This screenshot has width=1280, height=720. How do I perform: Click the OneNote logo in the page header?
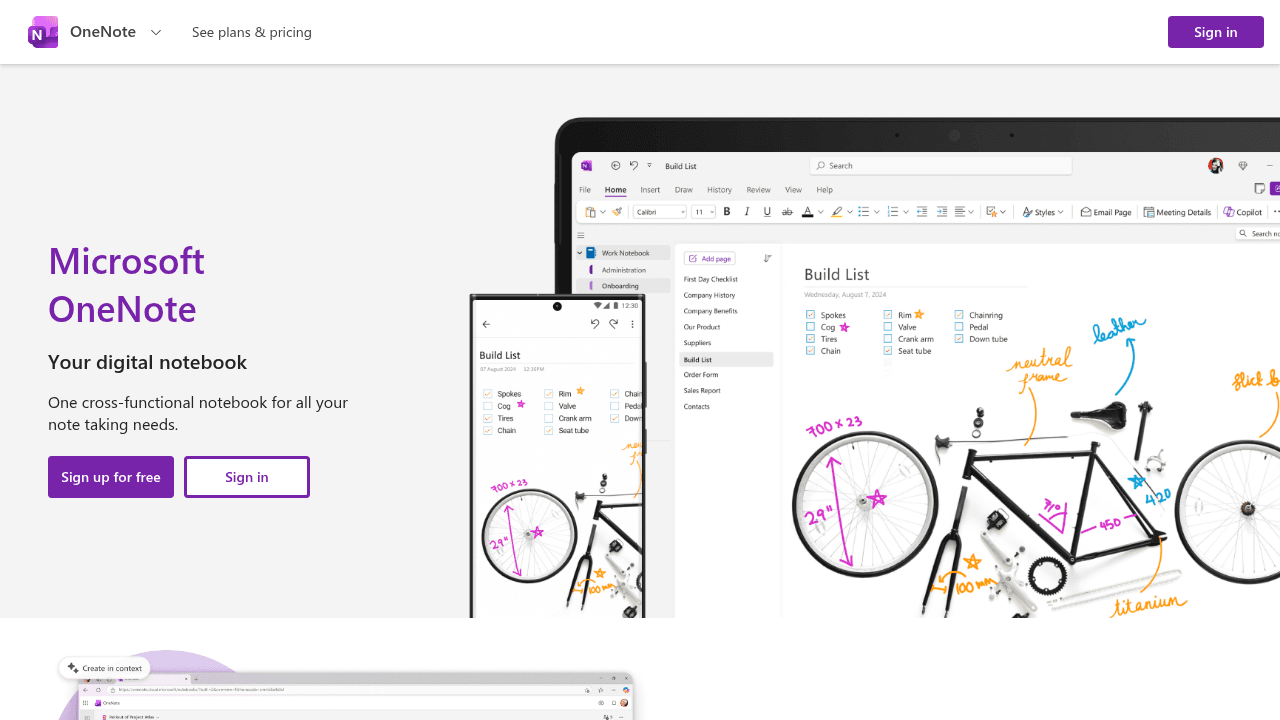click(x=43, y=32)
